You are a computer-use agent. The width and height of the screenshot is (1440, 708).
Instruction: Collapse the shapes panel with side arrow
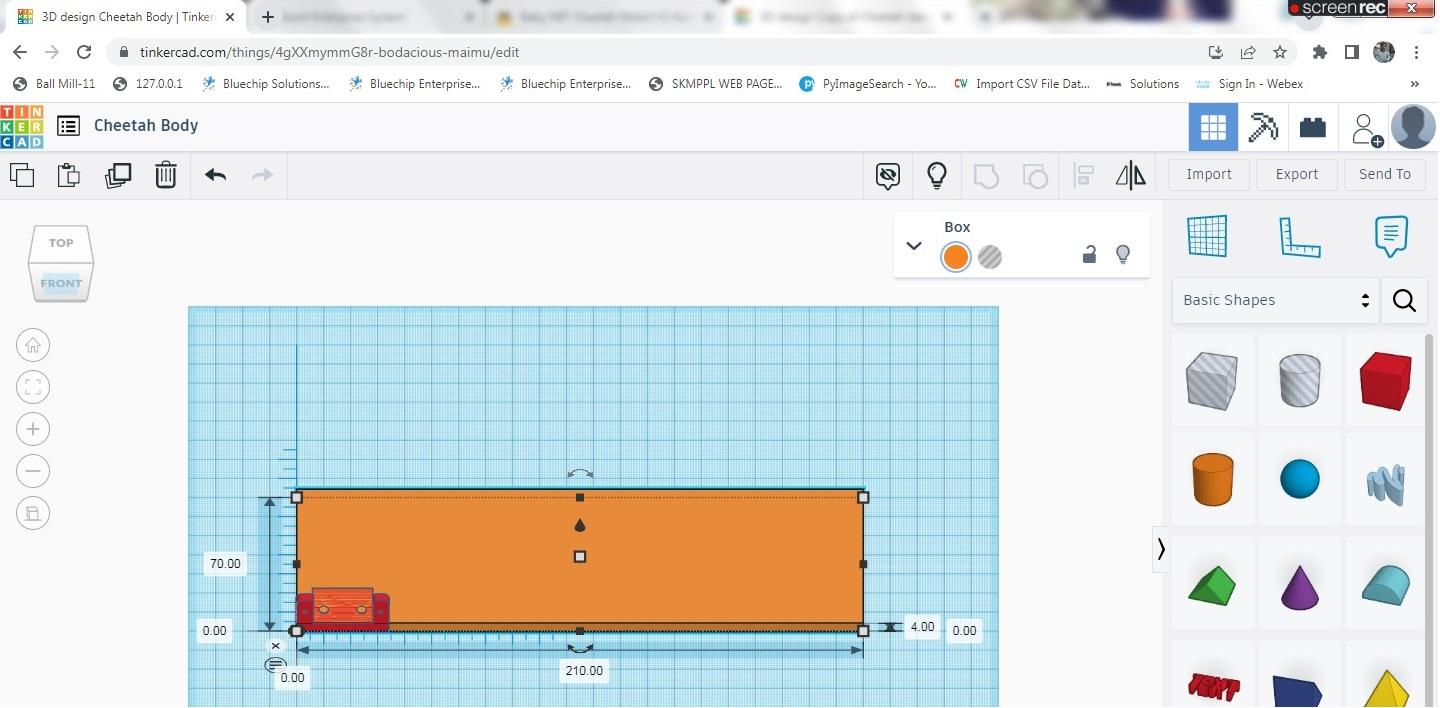tap(1161, 549)
